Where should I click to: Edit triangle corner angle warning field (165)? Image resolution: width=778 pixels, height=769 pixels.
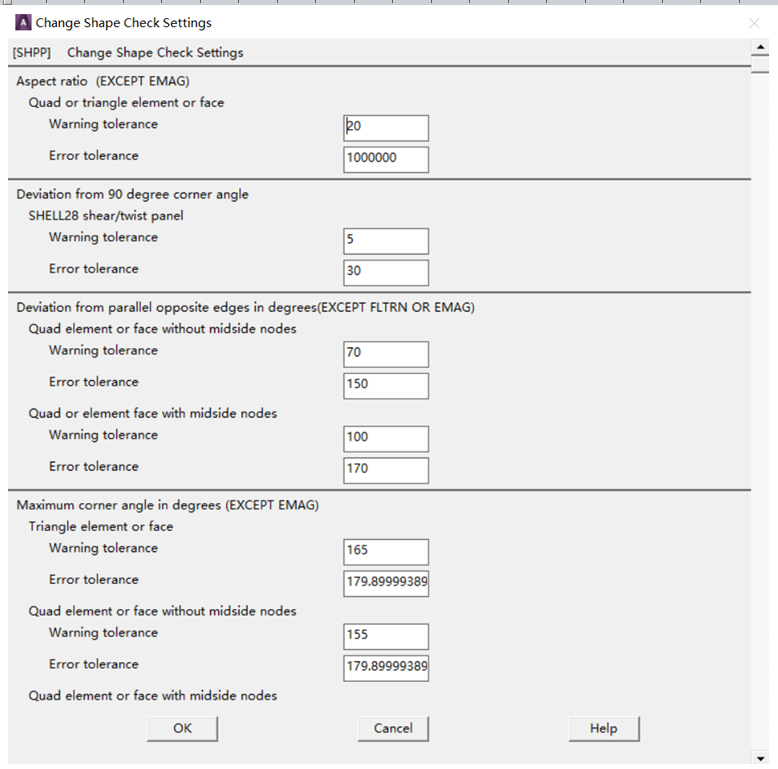click(386, 552)
